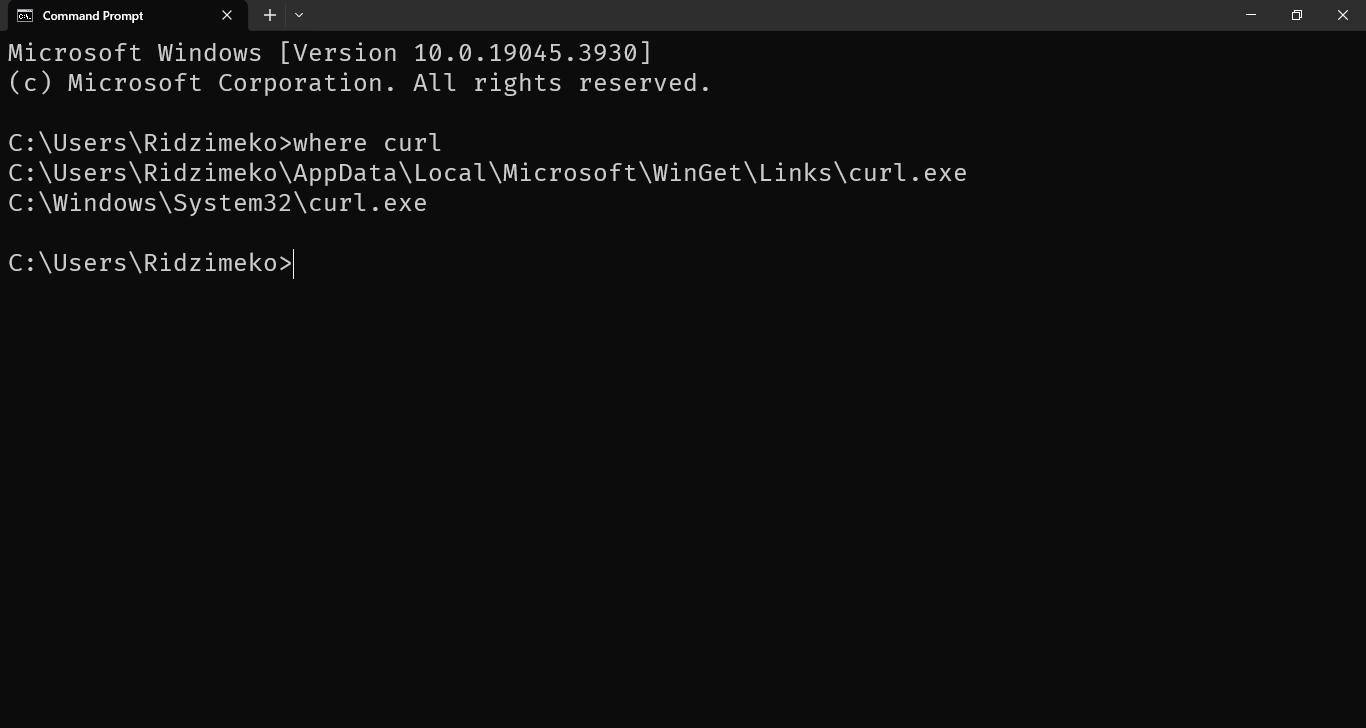Click the System32 curl.exe path line

tap(217, 203)
